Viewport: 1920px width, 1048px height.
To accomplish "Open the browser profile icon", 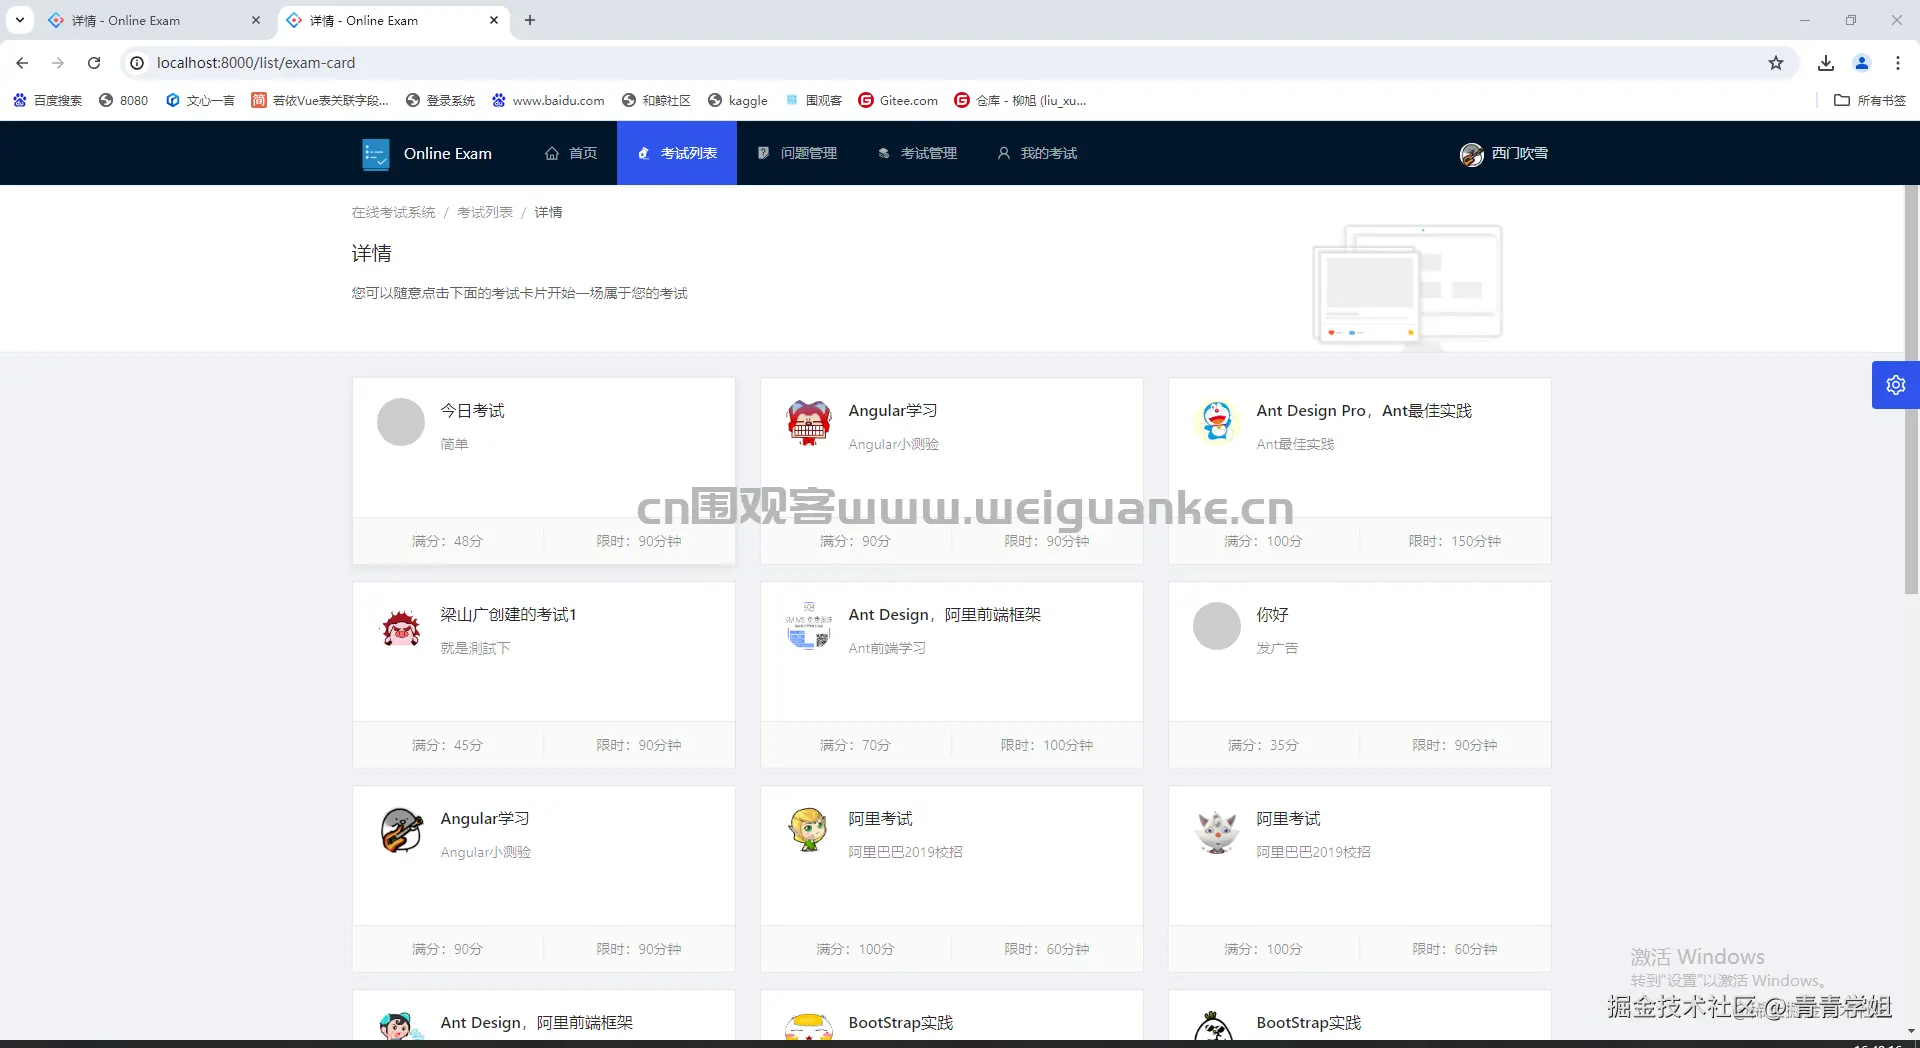I will 1862,63.
